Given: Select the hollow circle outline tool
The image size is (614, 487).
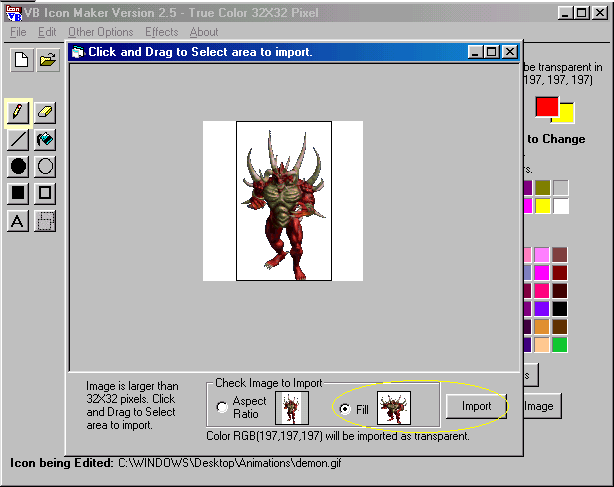Looking at the screenshot, I should pyautogui.click(x=45, y=166).
